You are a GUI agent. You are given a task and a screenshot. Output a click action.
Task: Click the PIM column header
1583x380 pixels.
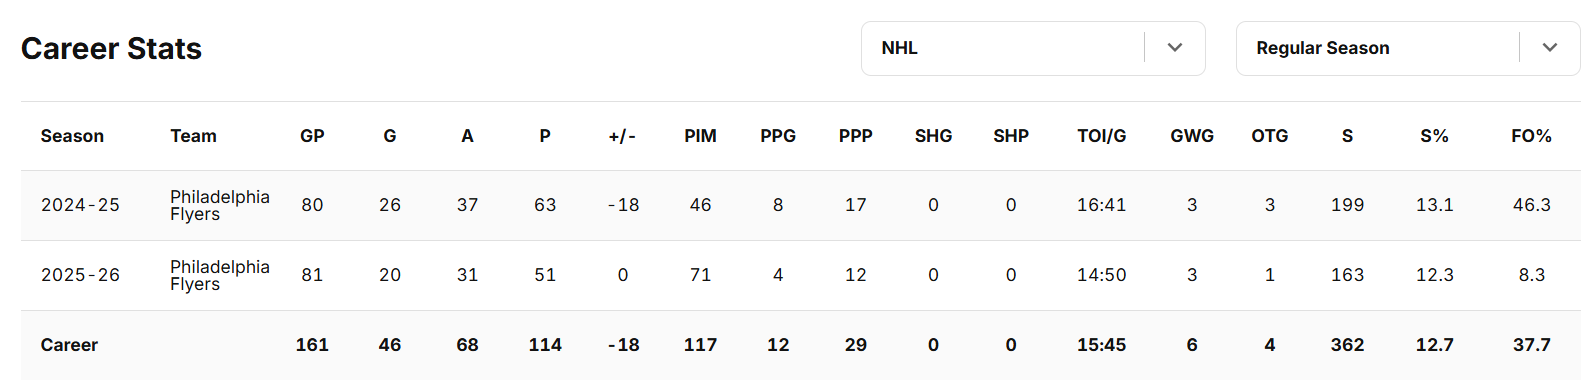click(700, 136)
